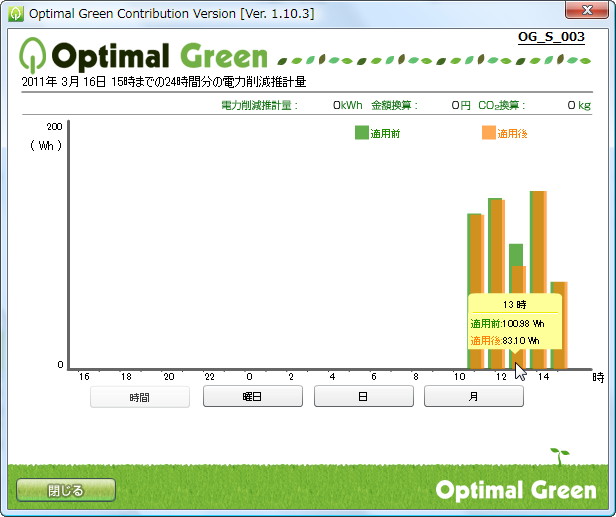
Task: Click the white Optimal Green footer logo
Action: [516, 491]
